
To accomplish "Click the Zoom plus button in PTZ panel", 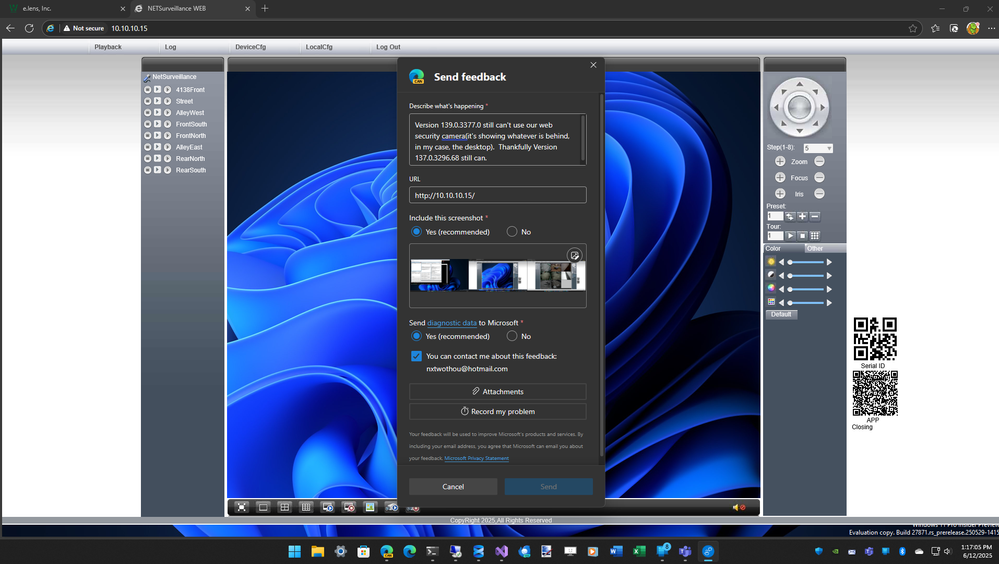I will (780, 161).
